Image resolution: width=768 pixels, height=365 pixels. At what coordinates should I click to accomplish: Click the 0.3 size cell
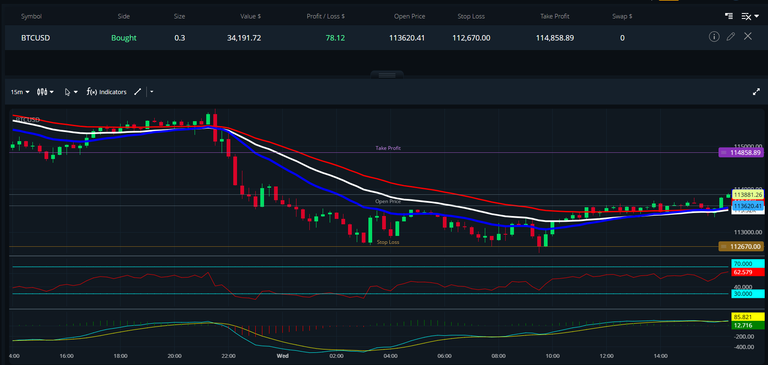[179, 38]
